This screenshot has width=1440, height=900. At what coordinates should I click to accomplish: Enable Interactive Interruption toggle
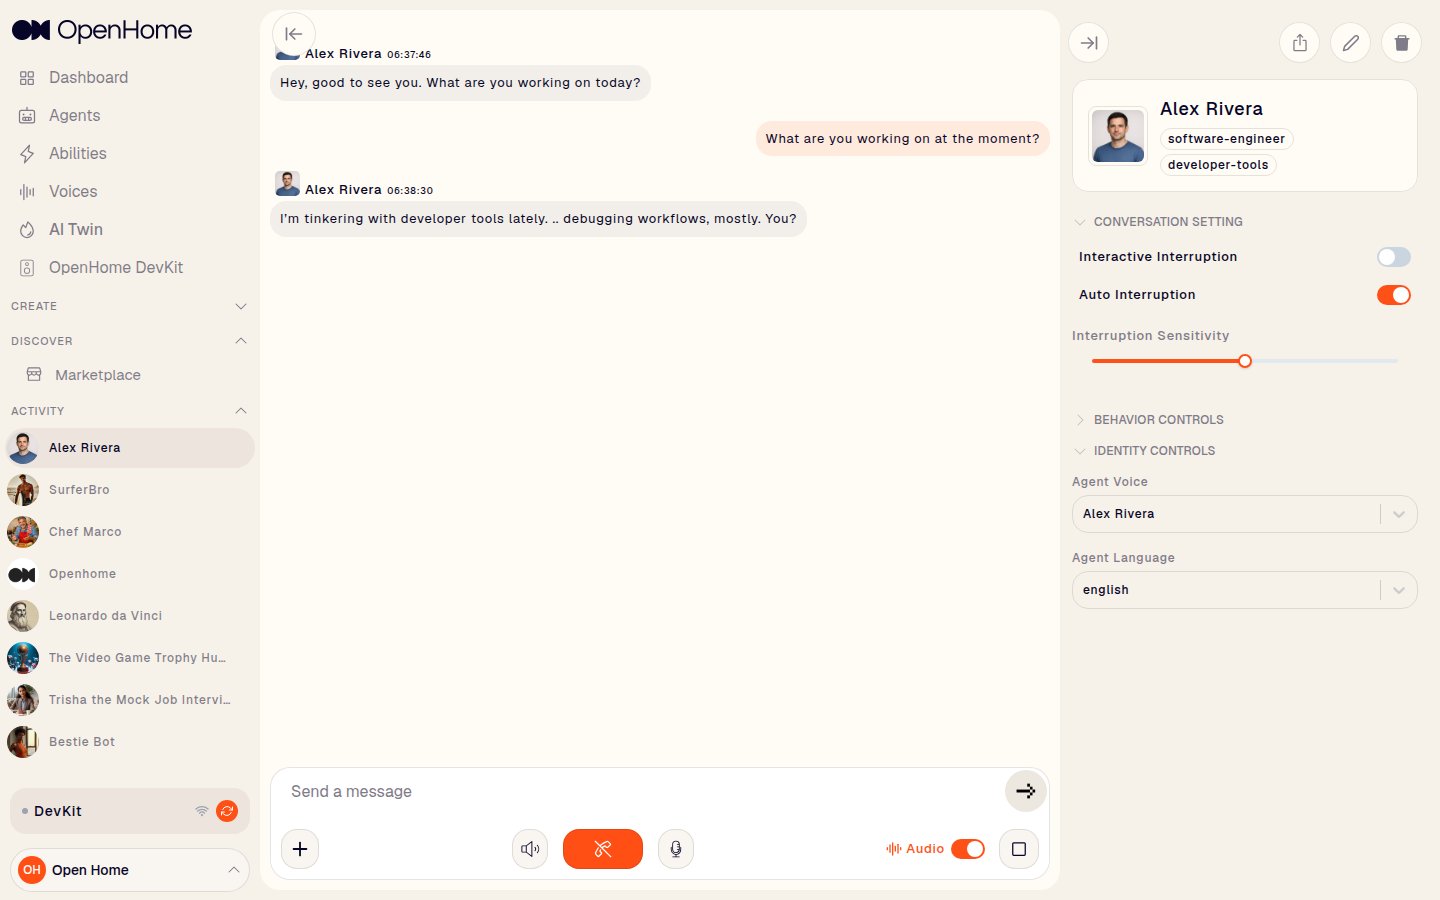click(x=1394, y=257)
